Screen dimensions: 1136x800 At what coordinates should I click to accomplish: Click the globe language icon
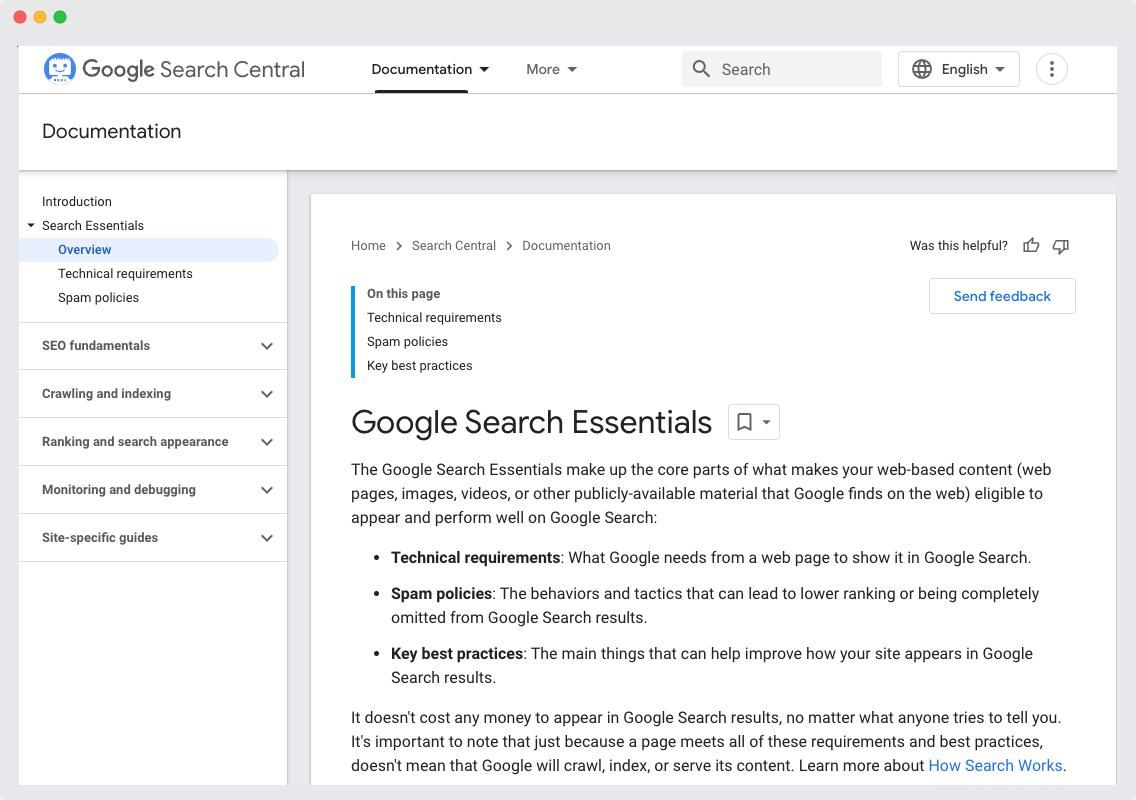click(x=922, y=69)
